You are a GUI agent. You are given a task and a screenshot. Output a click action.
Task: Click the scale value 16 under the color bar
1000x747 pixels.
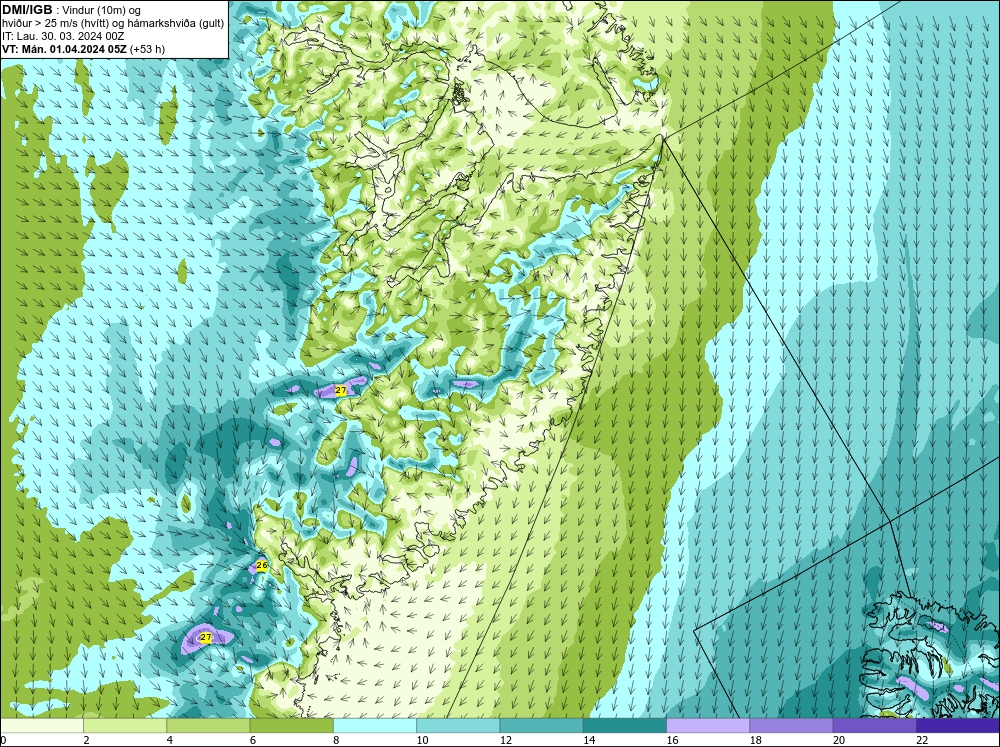tap(672, 740)
